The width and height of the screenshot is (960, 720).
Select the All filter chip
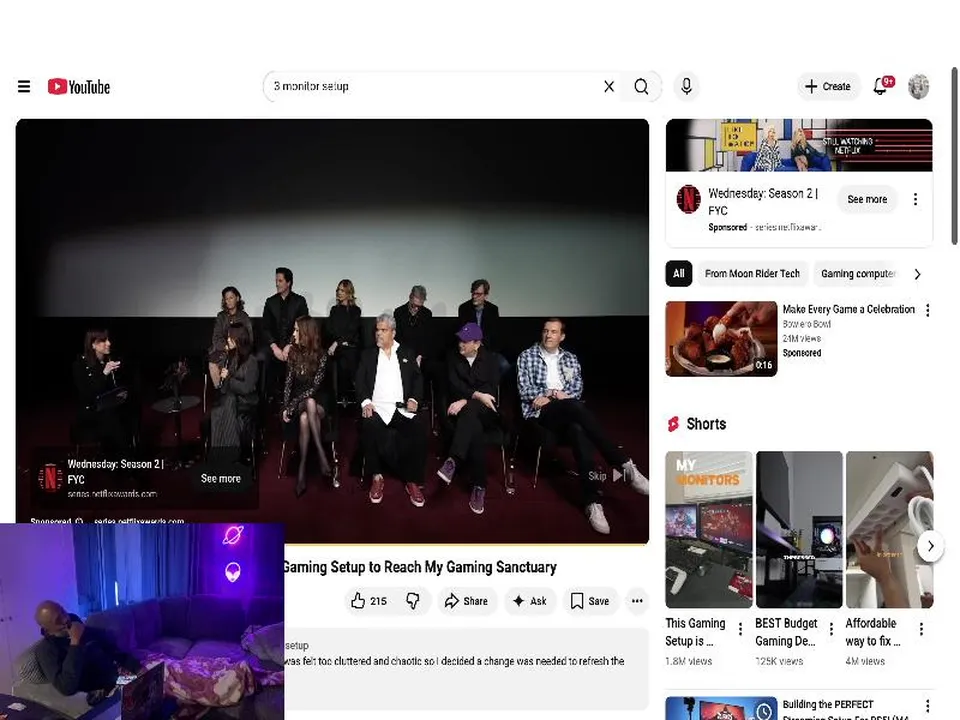(678, 274)
